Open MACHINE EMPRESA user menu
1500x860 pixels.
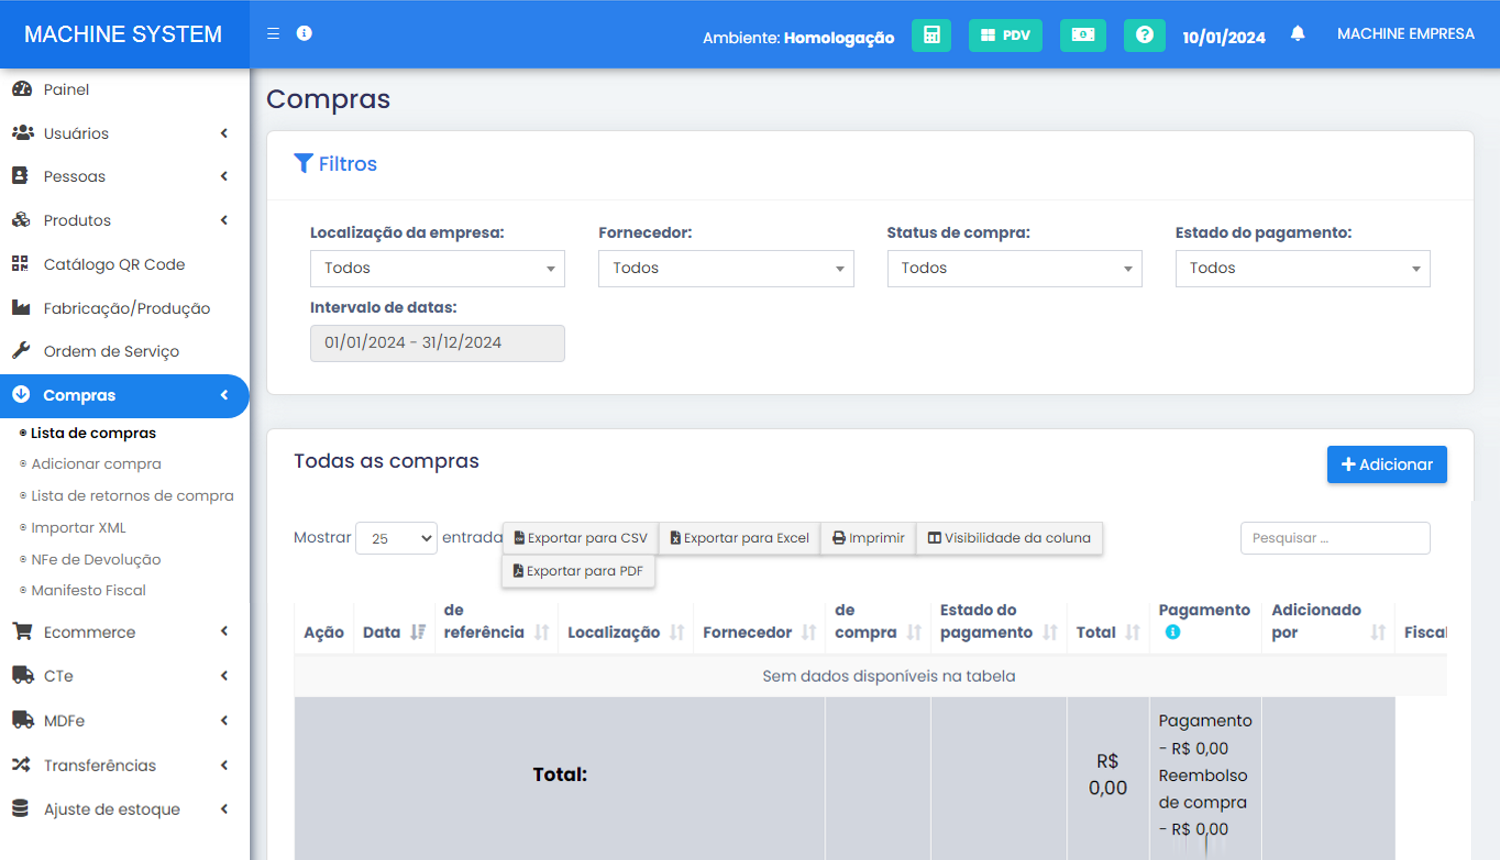[1405, 34]
